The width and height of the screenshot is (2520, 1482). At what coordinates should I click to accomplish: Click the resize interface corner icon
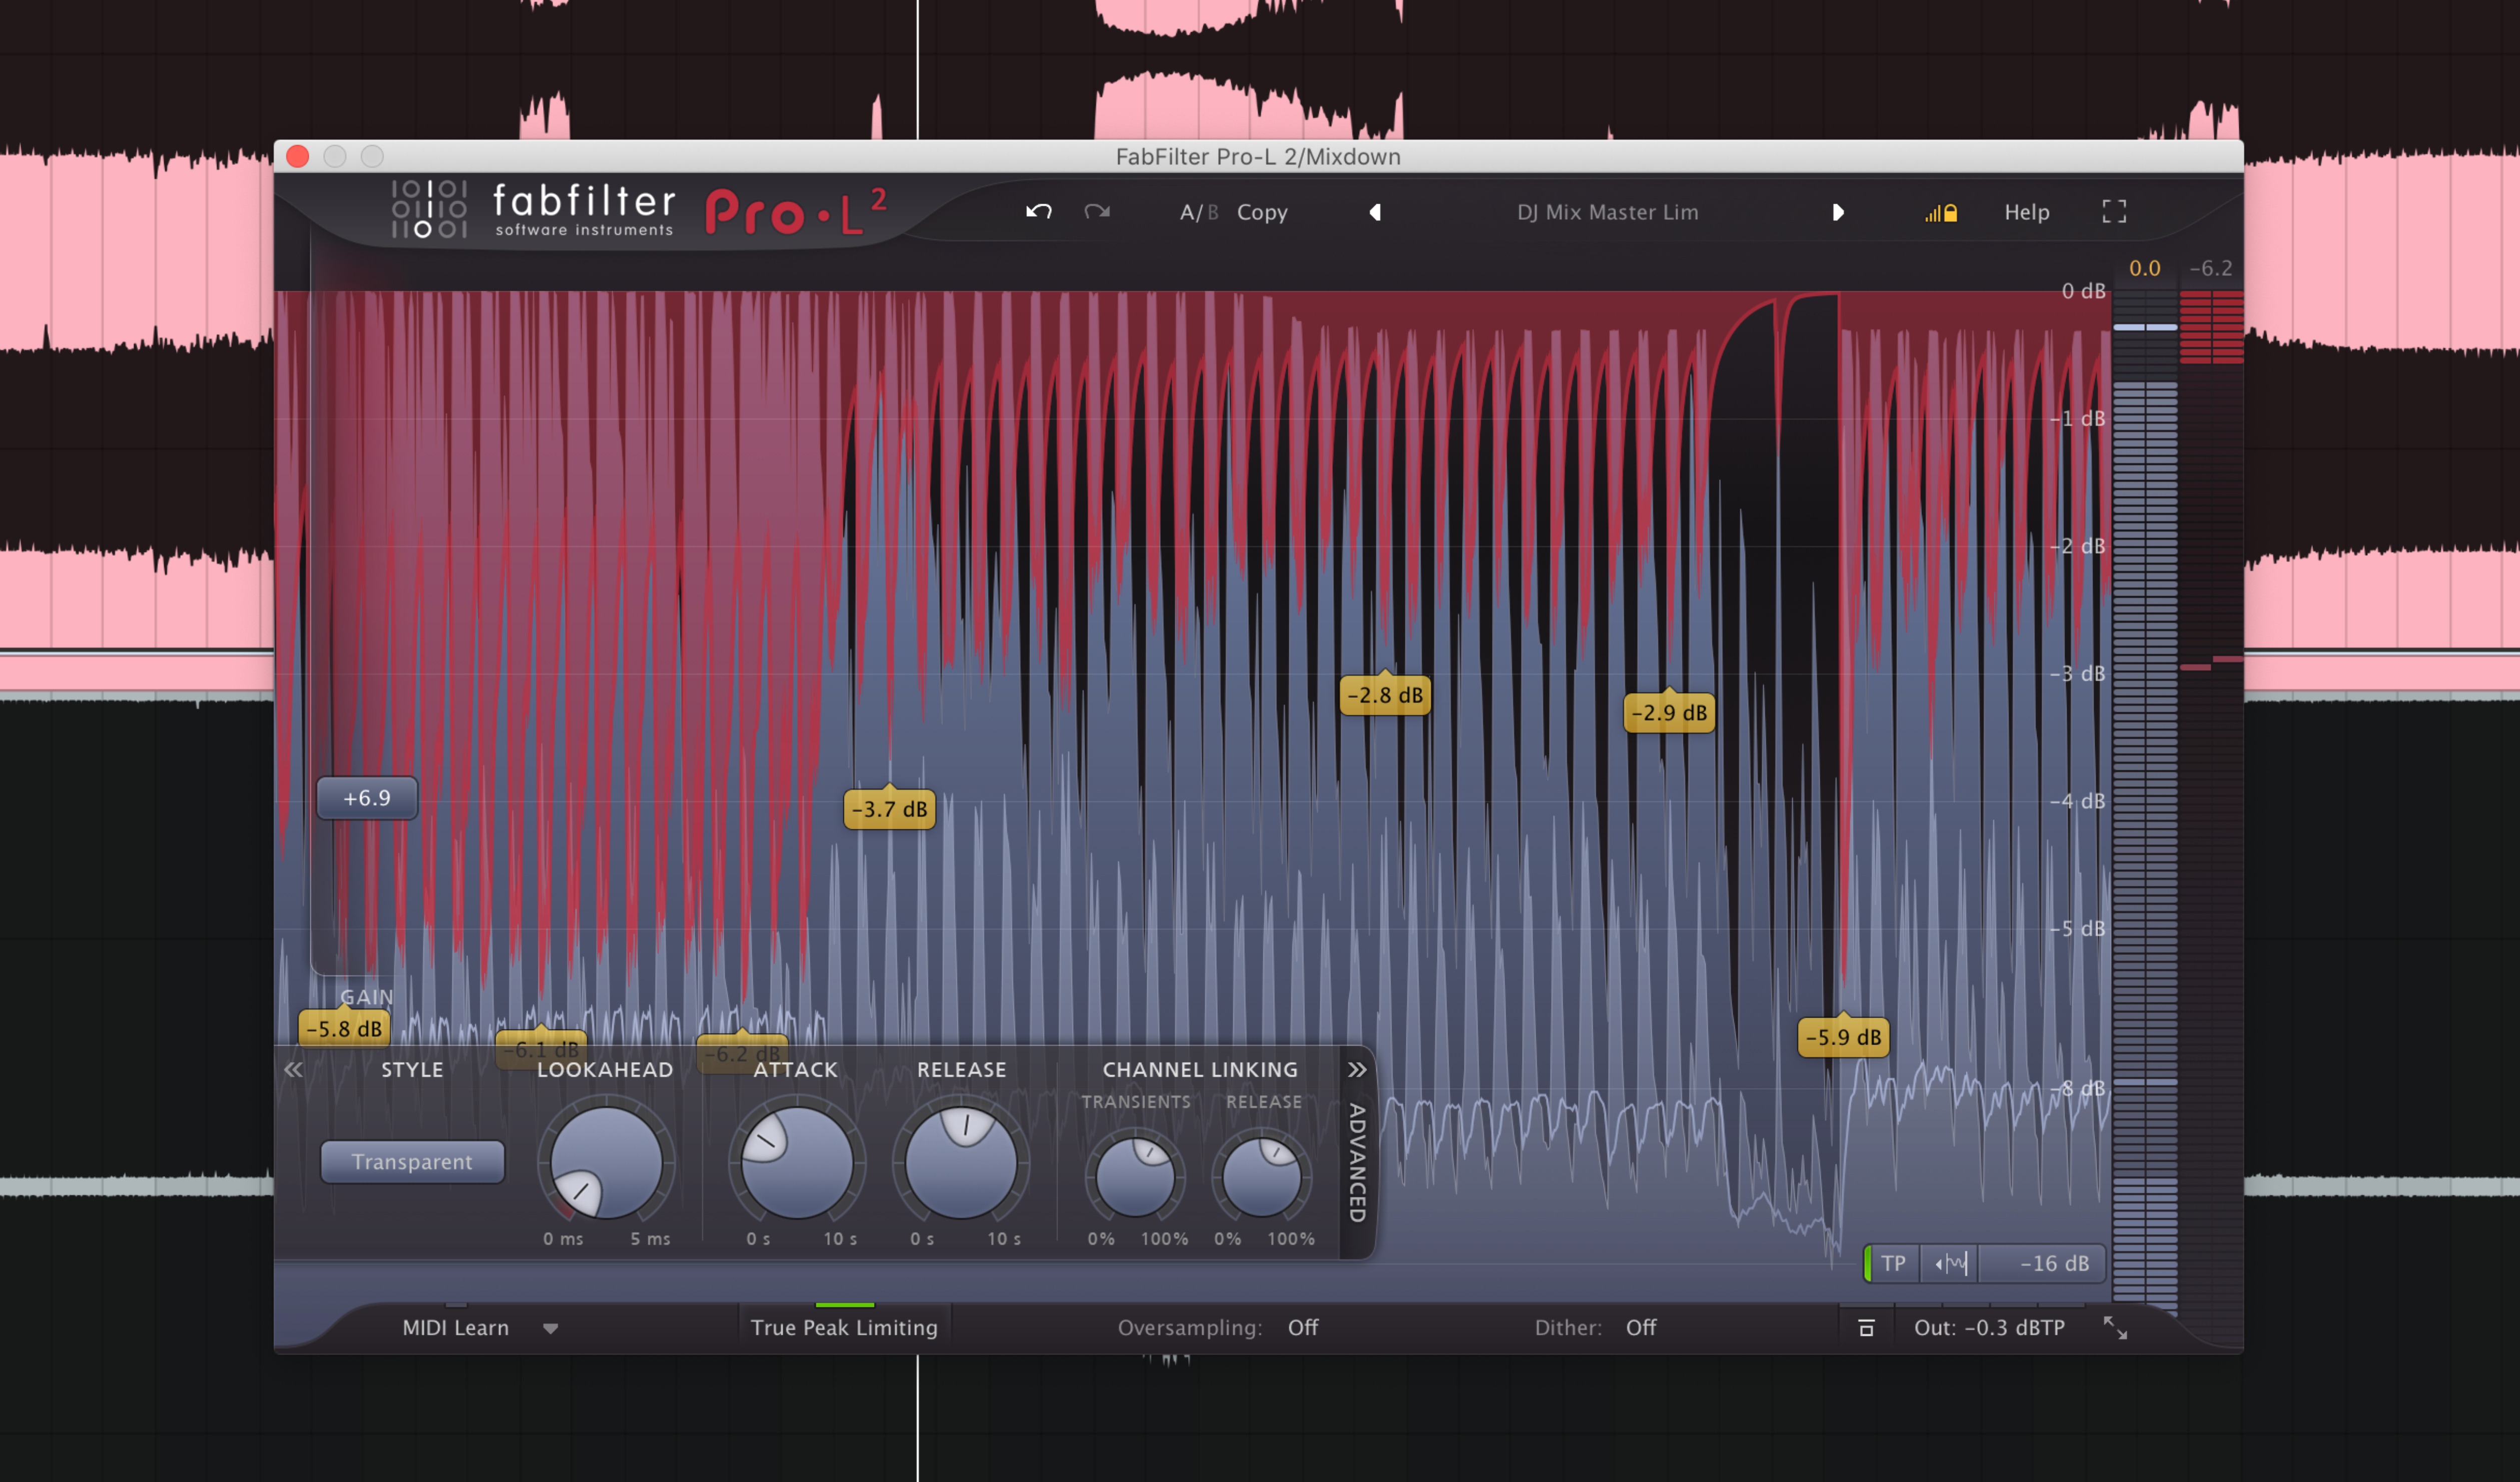tap(2114, 1327)
